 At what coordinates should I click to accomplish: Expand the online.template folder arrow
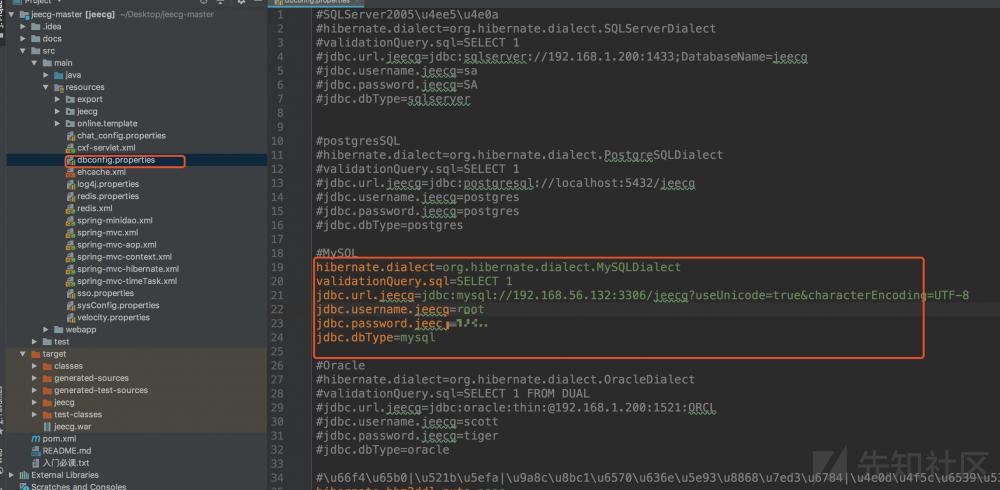click(x=58, y=123)
